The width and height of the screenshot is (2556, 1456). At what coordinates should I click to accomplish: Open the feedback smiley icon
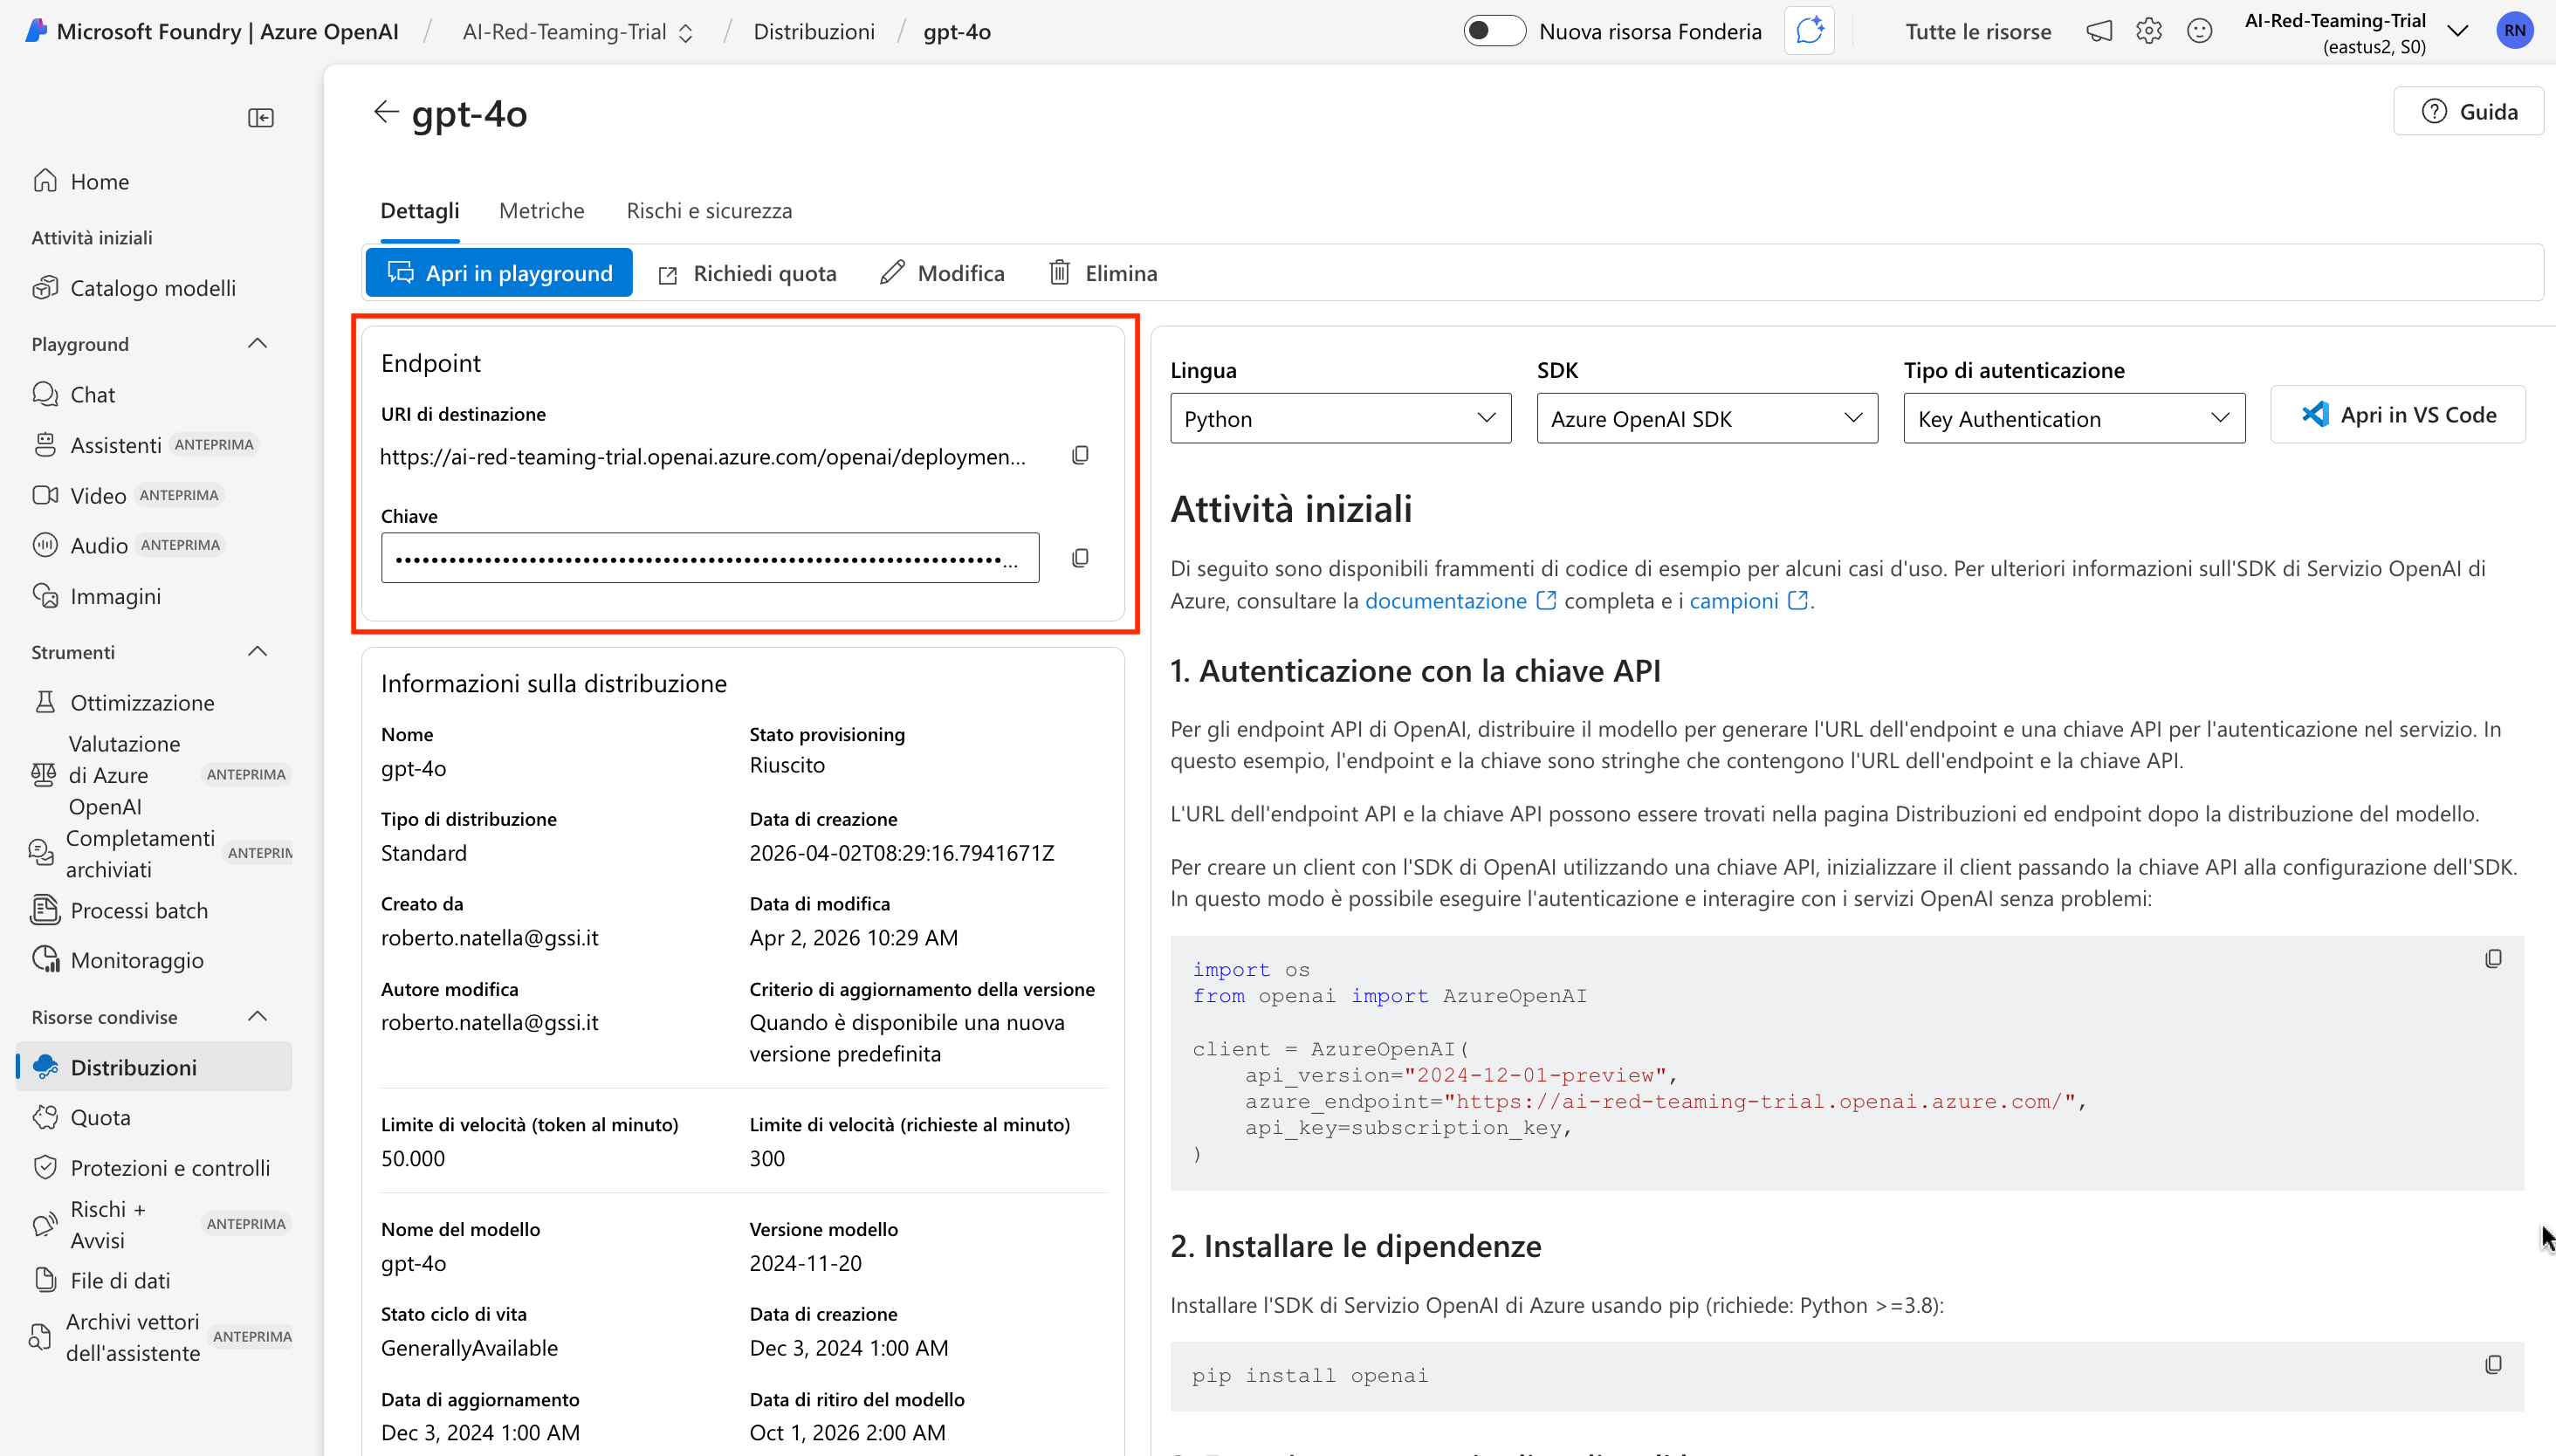tap(2199, 32)
